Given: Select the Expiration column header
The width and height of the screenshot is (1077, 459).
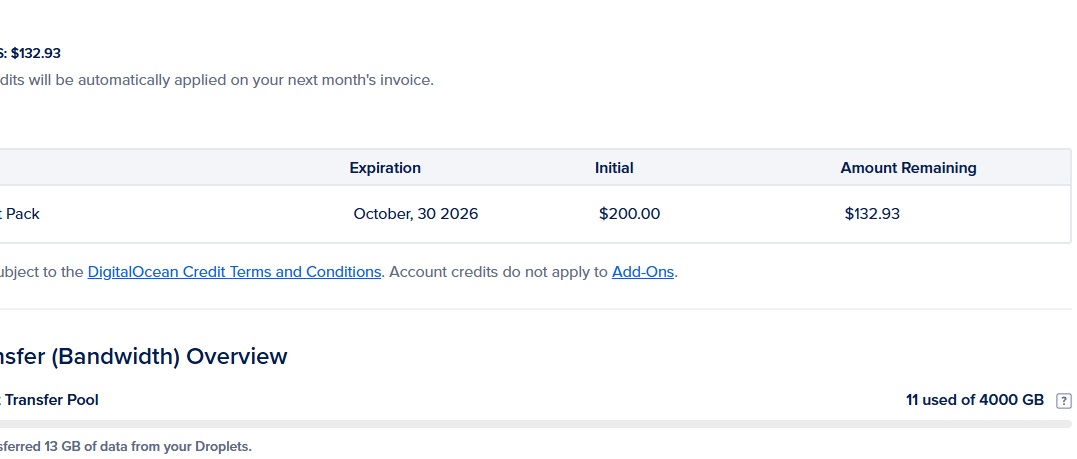Looking at the screenshot, I should click(x=385, y=168).
